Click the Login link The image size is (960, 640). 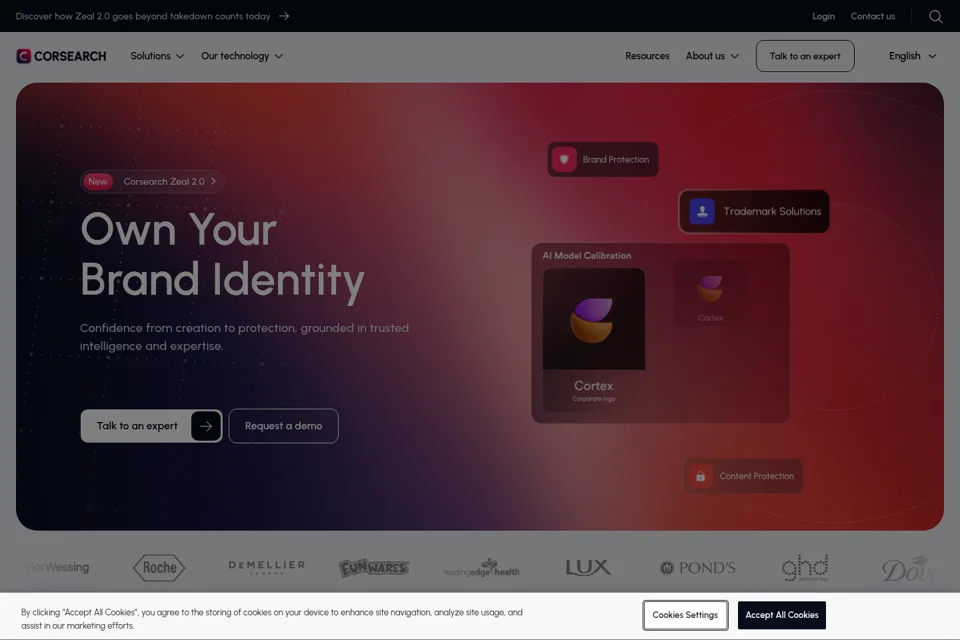[823, 17]
